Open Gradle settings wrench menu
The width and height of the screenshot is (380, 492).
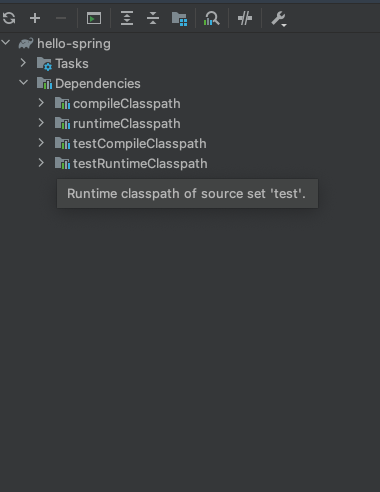coord(279,19)
